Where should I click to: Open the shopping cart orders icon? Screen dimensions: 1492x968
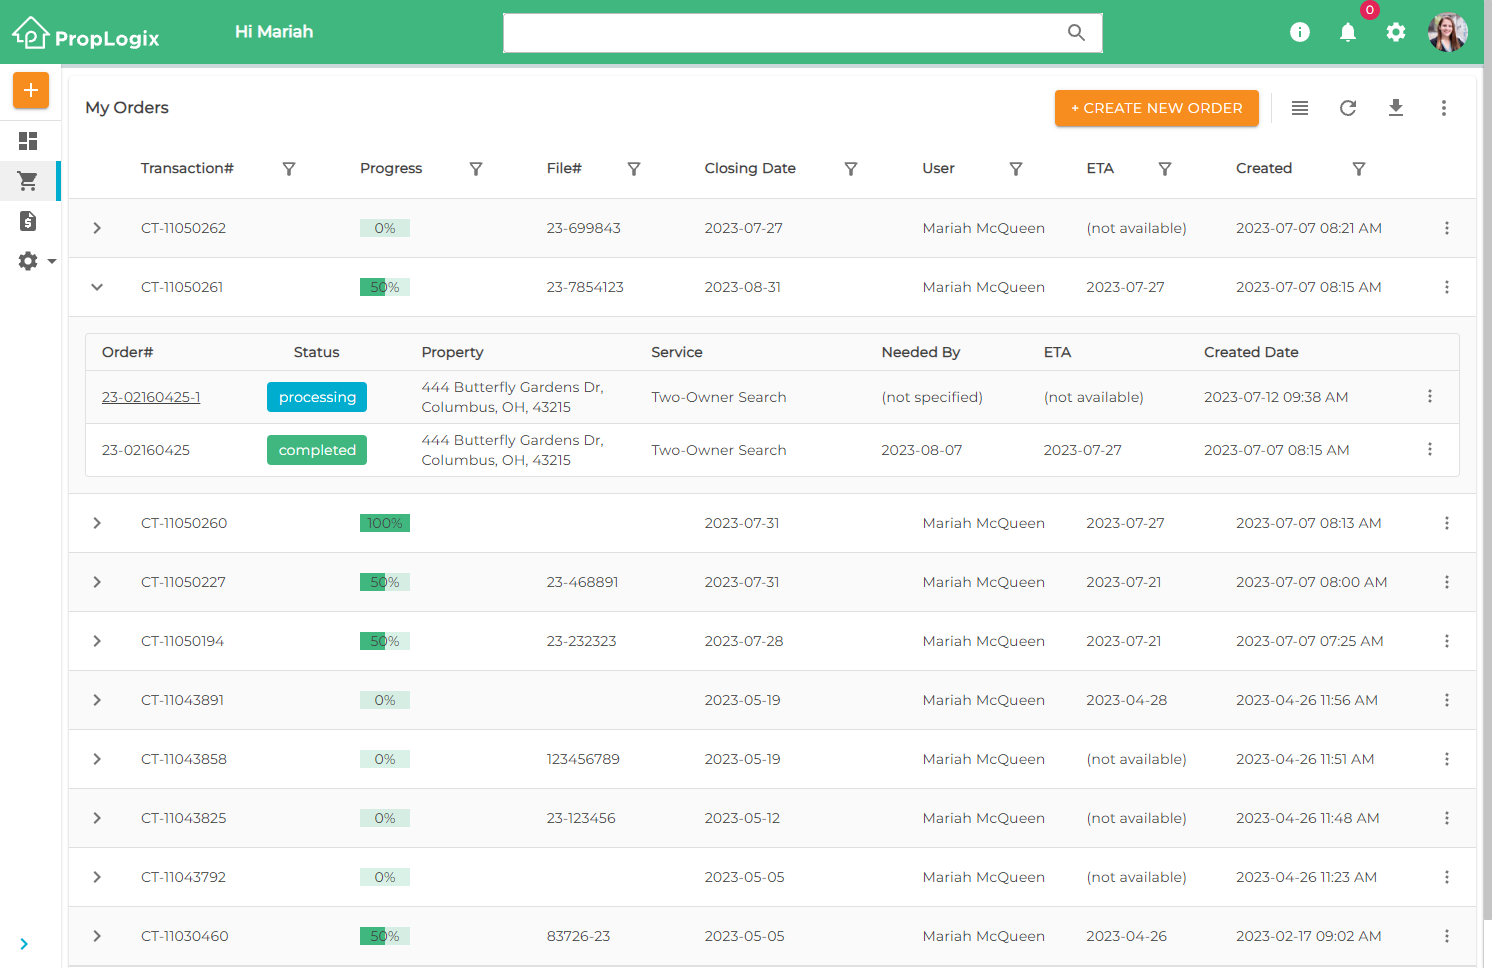28,181
